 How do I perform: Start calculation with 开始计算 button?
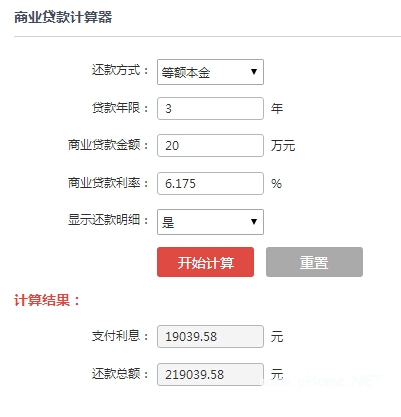tap(205, 262)
